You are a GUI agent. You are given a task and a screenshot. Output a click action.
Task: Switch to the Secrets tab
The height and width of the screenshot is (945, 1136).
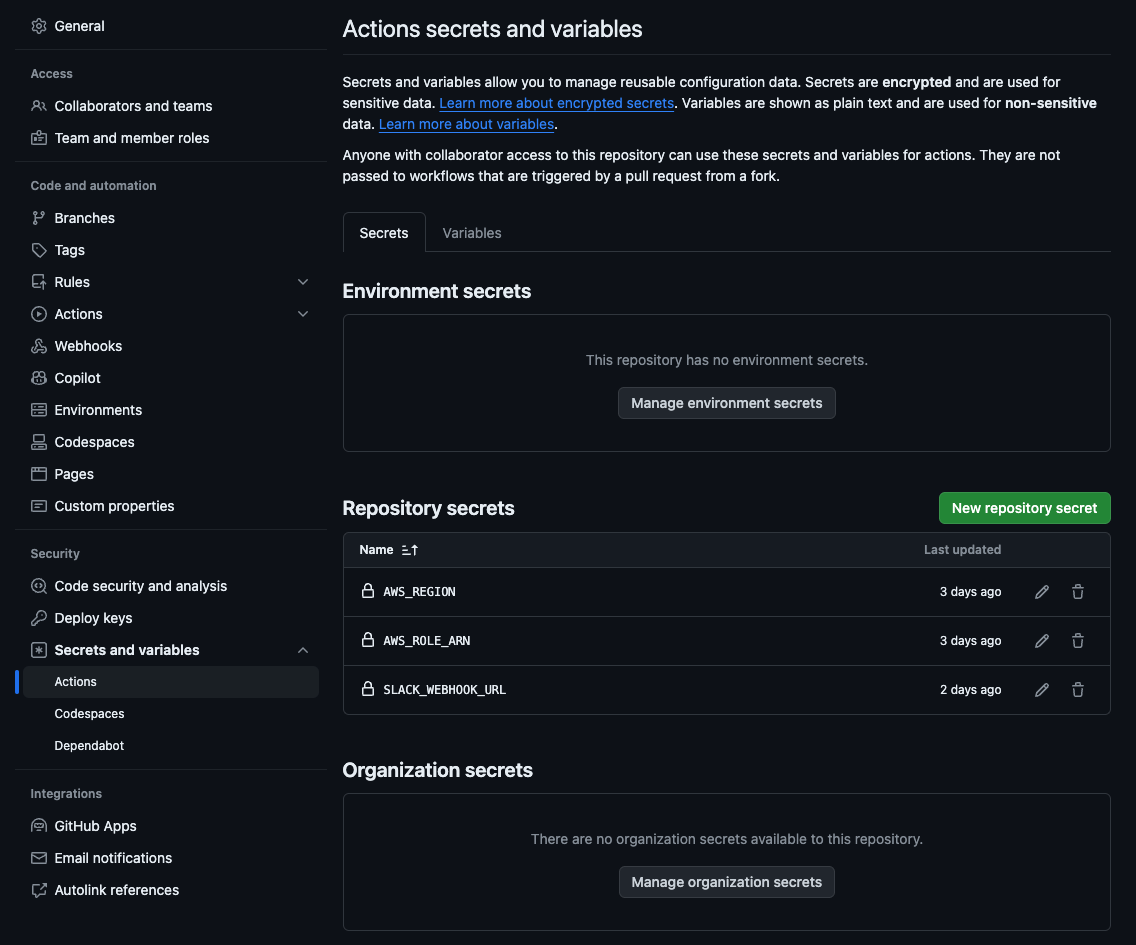click(384, 233)
